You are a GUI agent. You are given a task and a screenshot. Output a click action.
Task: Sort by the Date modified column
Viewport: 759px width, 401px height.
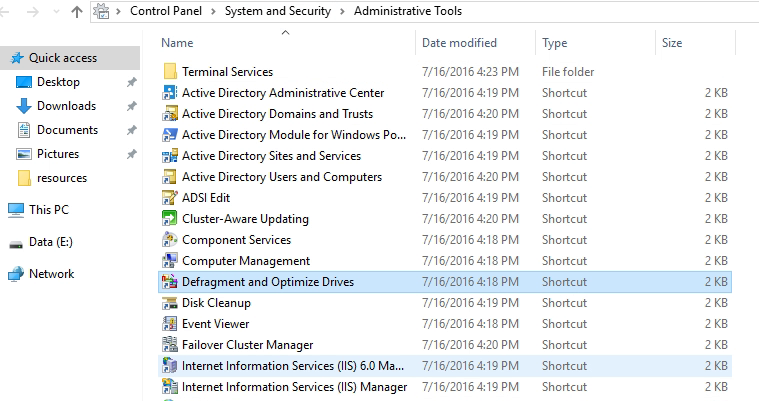click(x=459, y=43)
